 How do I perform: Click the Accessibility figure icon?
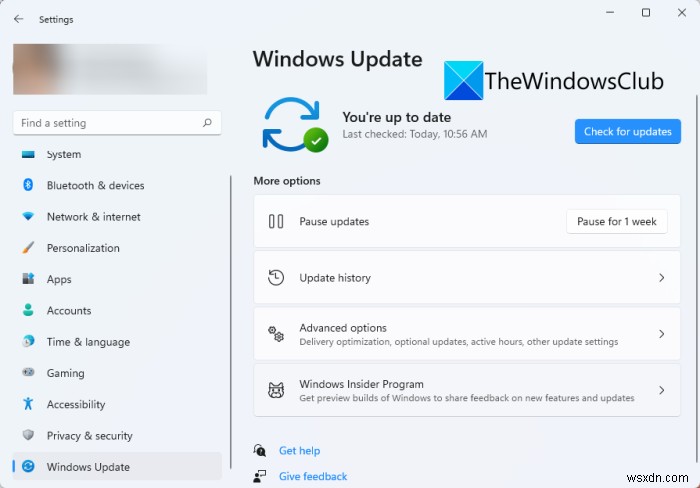[28, 404]
